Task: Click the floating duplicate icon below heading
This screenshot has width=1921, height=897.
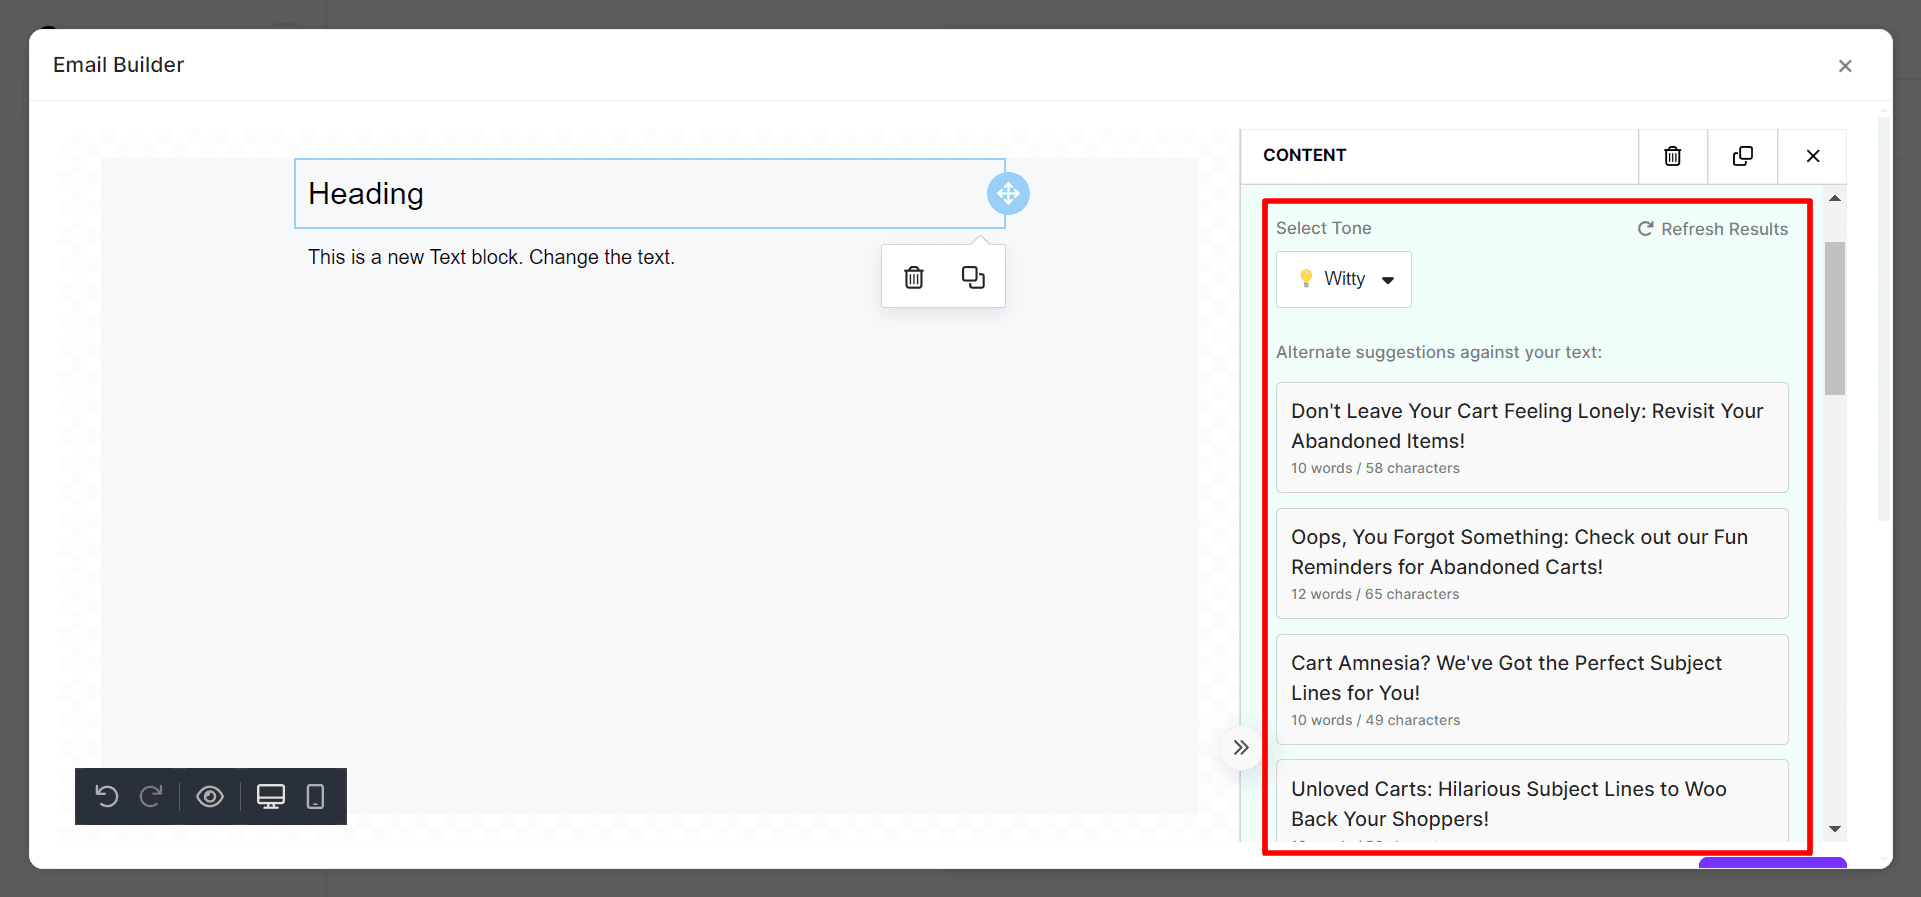Action: pos(973,277)
